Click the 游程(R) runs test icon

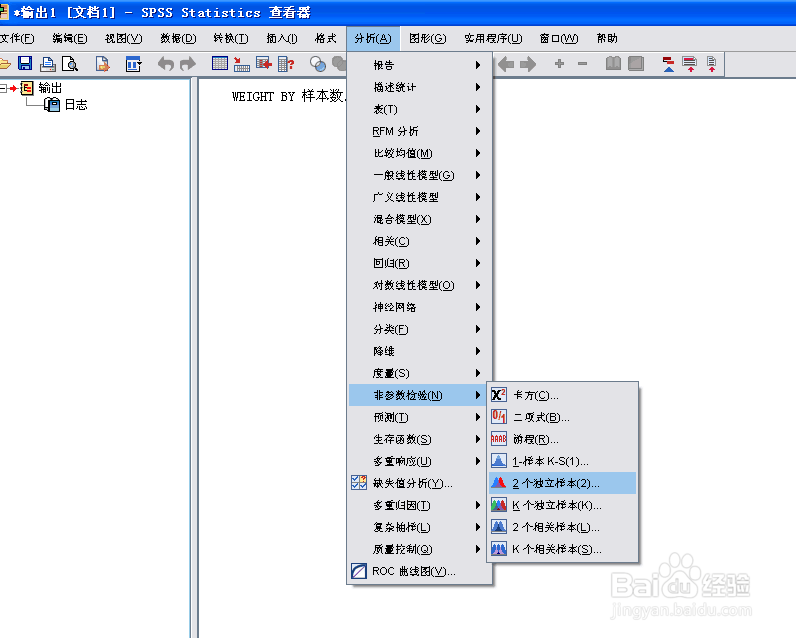coord(499,439)
